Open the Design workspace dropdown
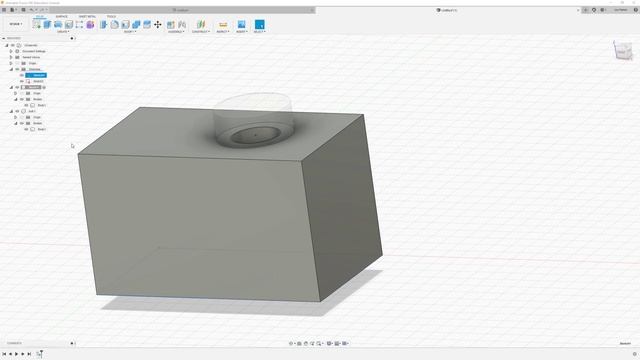640x360 pixels. tap(16, 24)
